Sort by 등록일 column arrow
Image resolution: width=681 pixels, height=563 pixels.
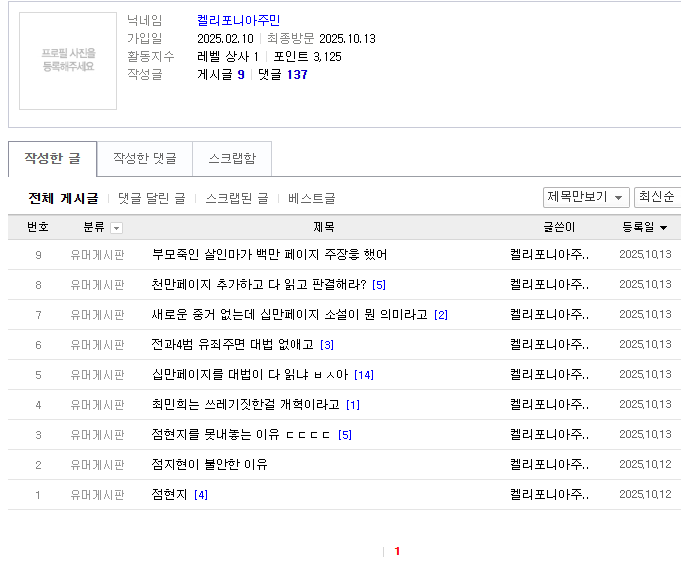[663, 228]
